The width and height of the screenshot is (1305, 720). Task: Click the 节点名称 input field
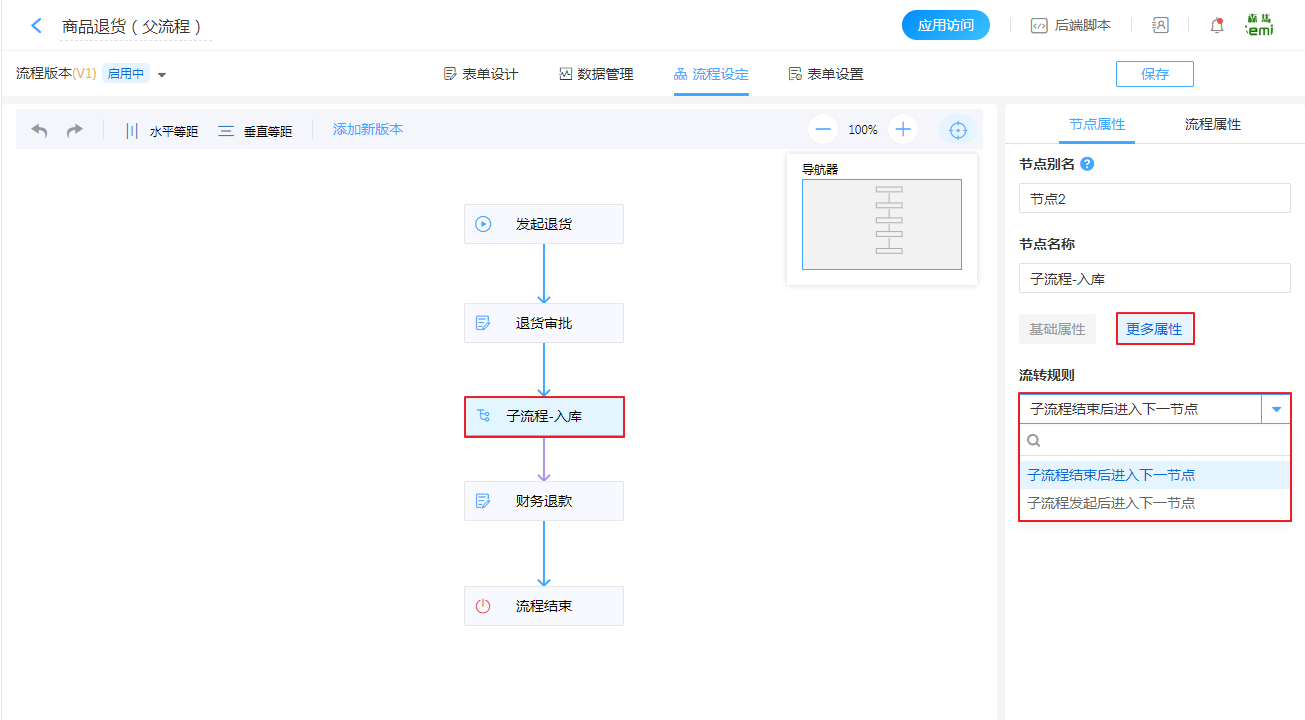point(1154,279)
